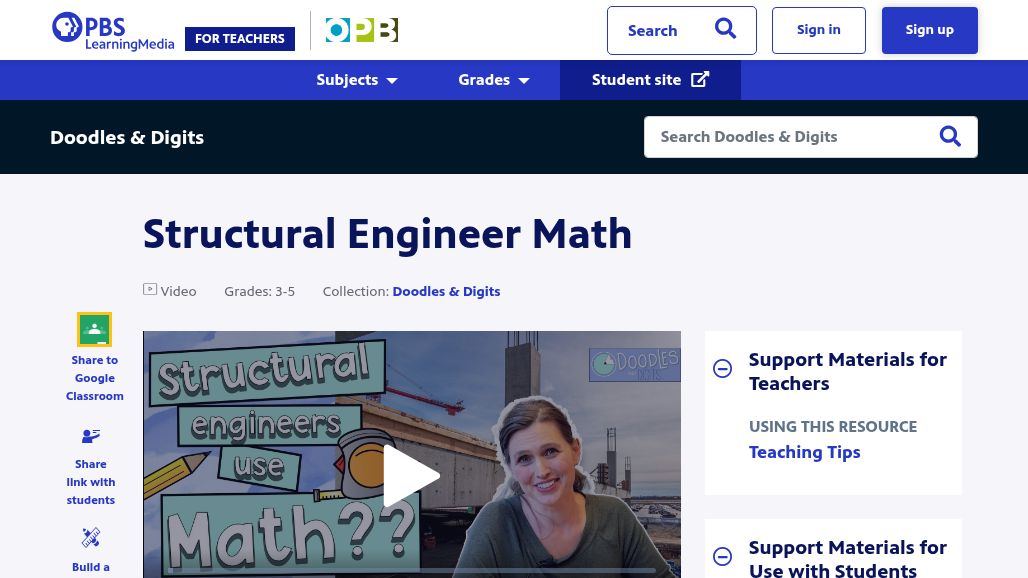The width and height of the screenshot is (1028, 578).
Task: Click the Doodles & Digits page header link
Action: pos(127,137)
